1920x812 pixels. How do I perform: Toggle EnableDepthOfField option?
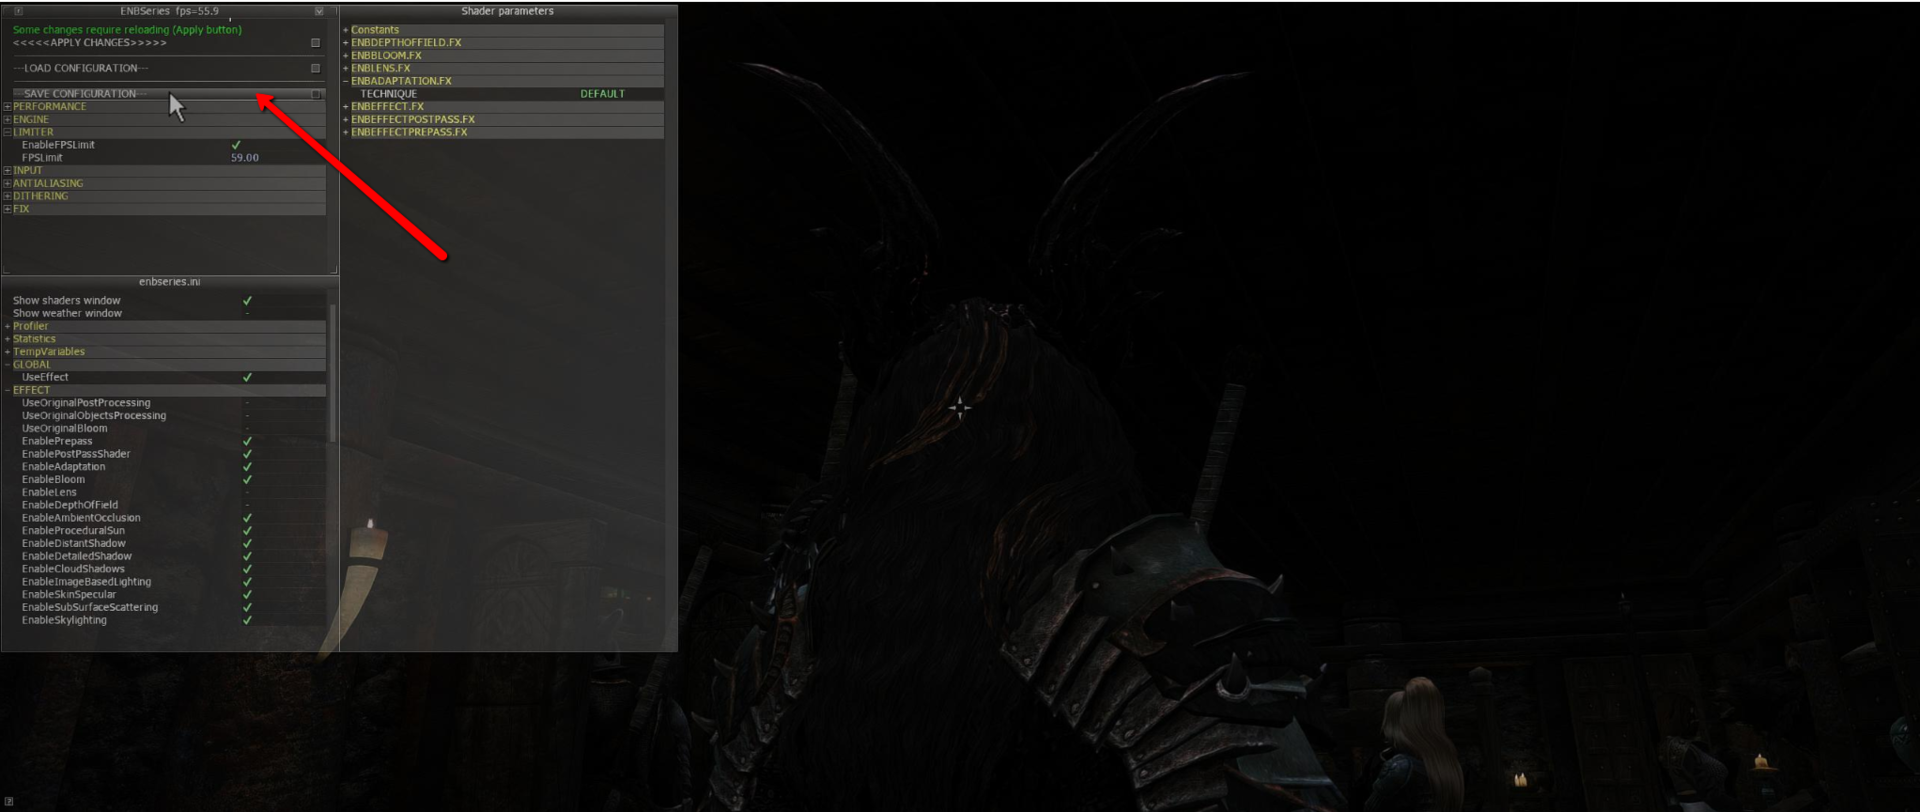pyautogui.click(x=247, y=505)
